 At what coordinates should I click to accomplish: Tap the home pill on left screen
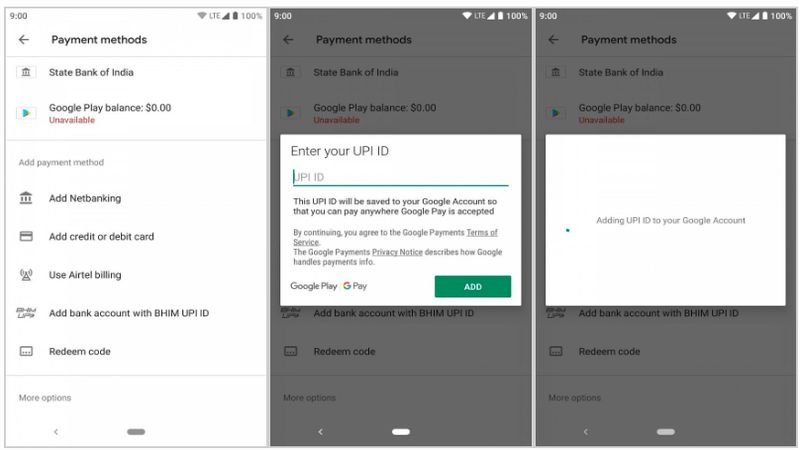(x=136, y=432)
